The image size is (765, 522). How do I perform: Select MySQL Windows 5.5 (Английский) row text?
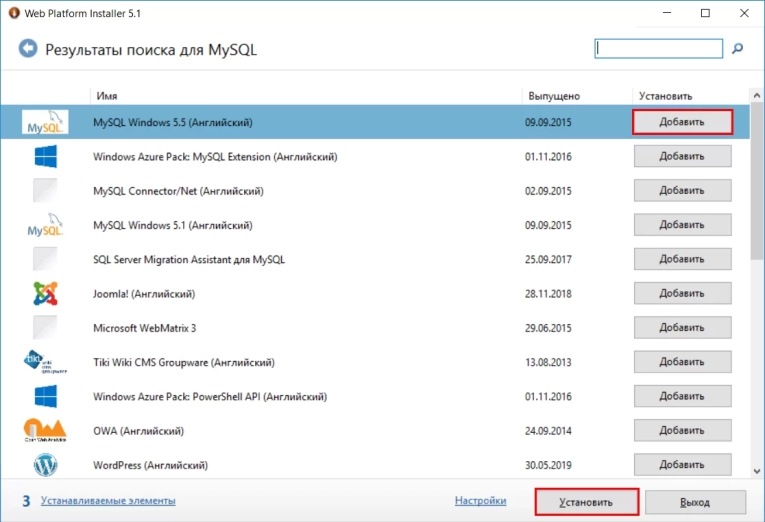pos(173,122)
